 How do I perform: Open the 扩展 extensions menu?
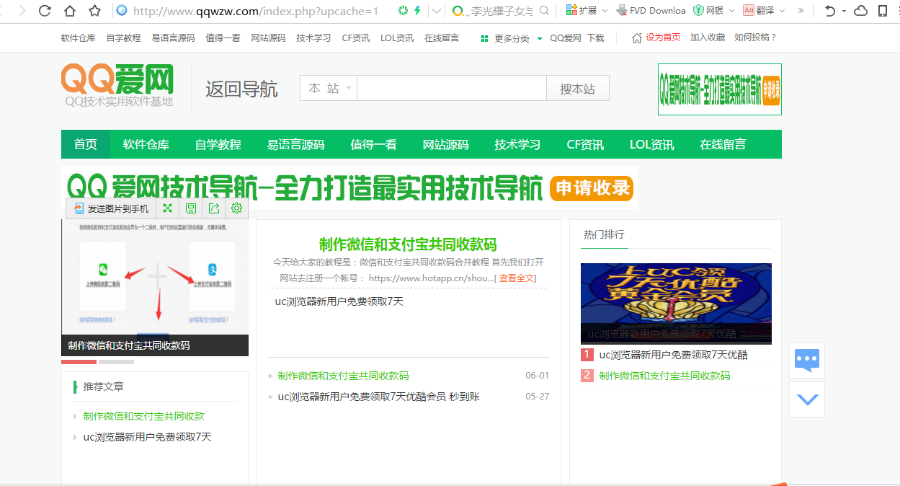click(x=586, y=10)
